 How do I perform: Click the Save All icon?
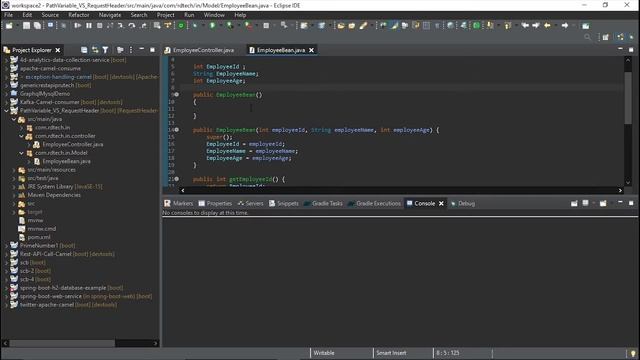pos(37,26)
